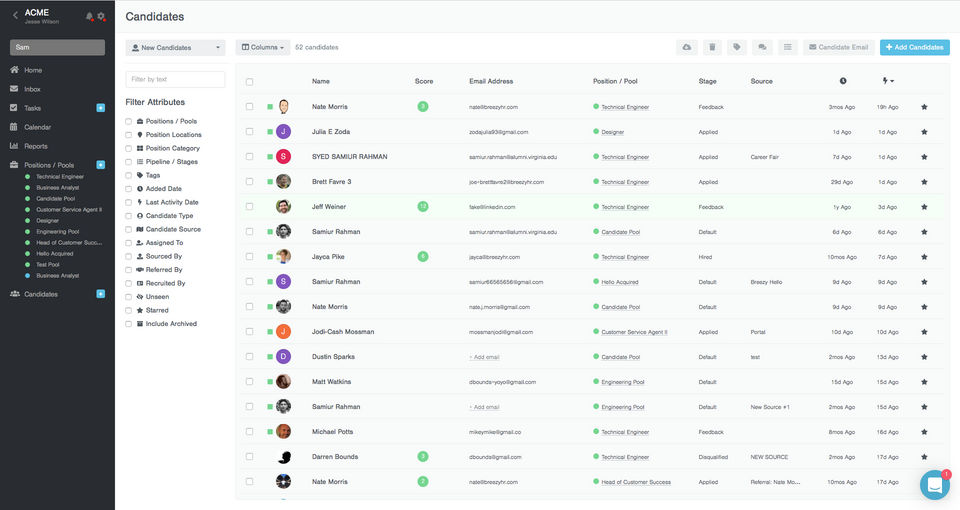Star the Jeff Weiner row
Image resolution: width=960 pixels, height=510 pixels.
(924, 207)
